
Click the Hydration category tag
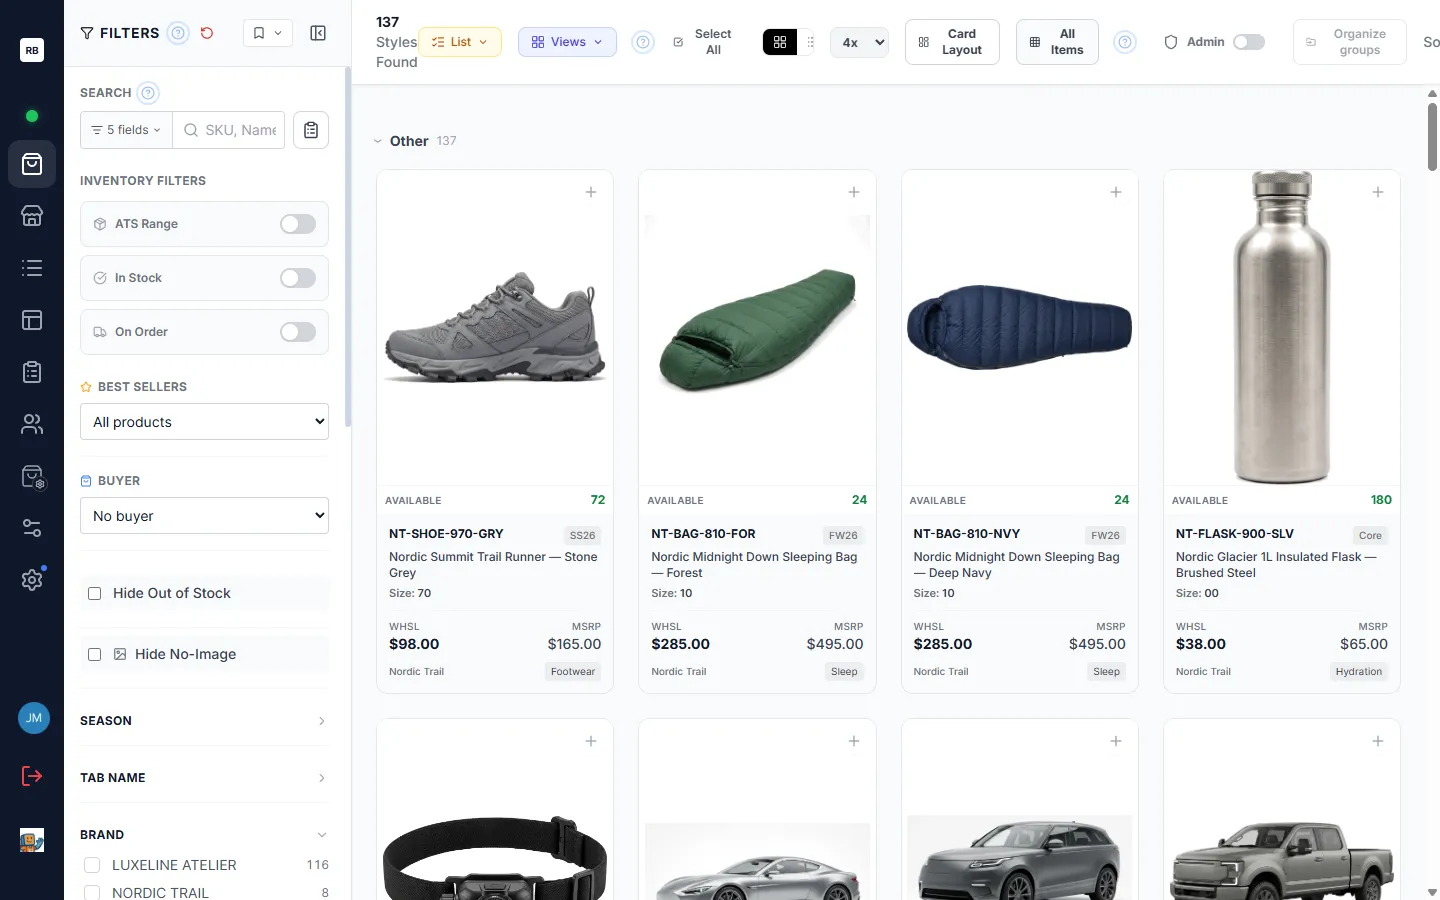[1359, 672]
